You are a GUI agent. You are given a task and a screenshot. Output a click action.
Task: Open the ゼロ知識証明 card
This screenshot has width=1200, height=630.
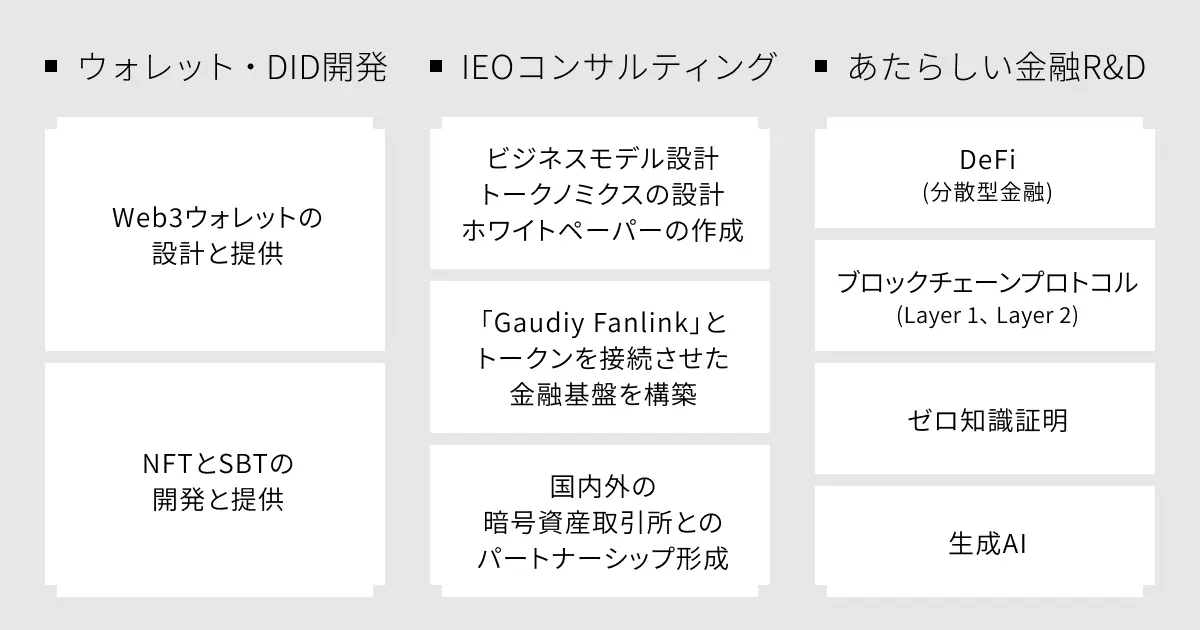pos(987,419)
